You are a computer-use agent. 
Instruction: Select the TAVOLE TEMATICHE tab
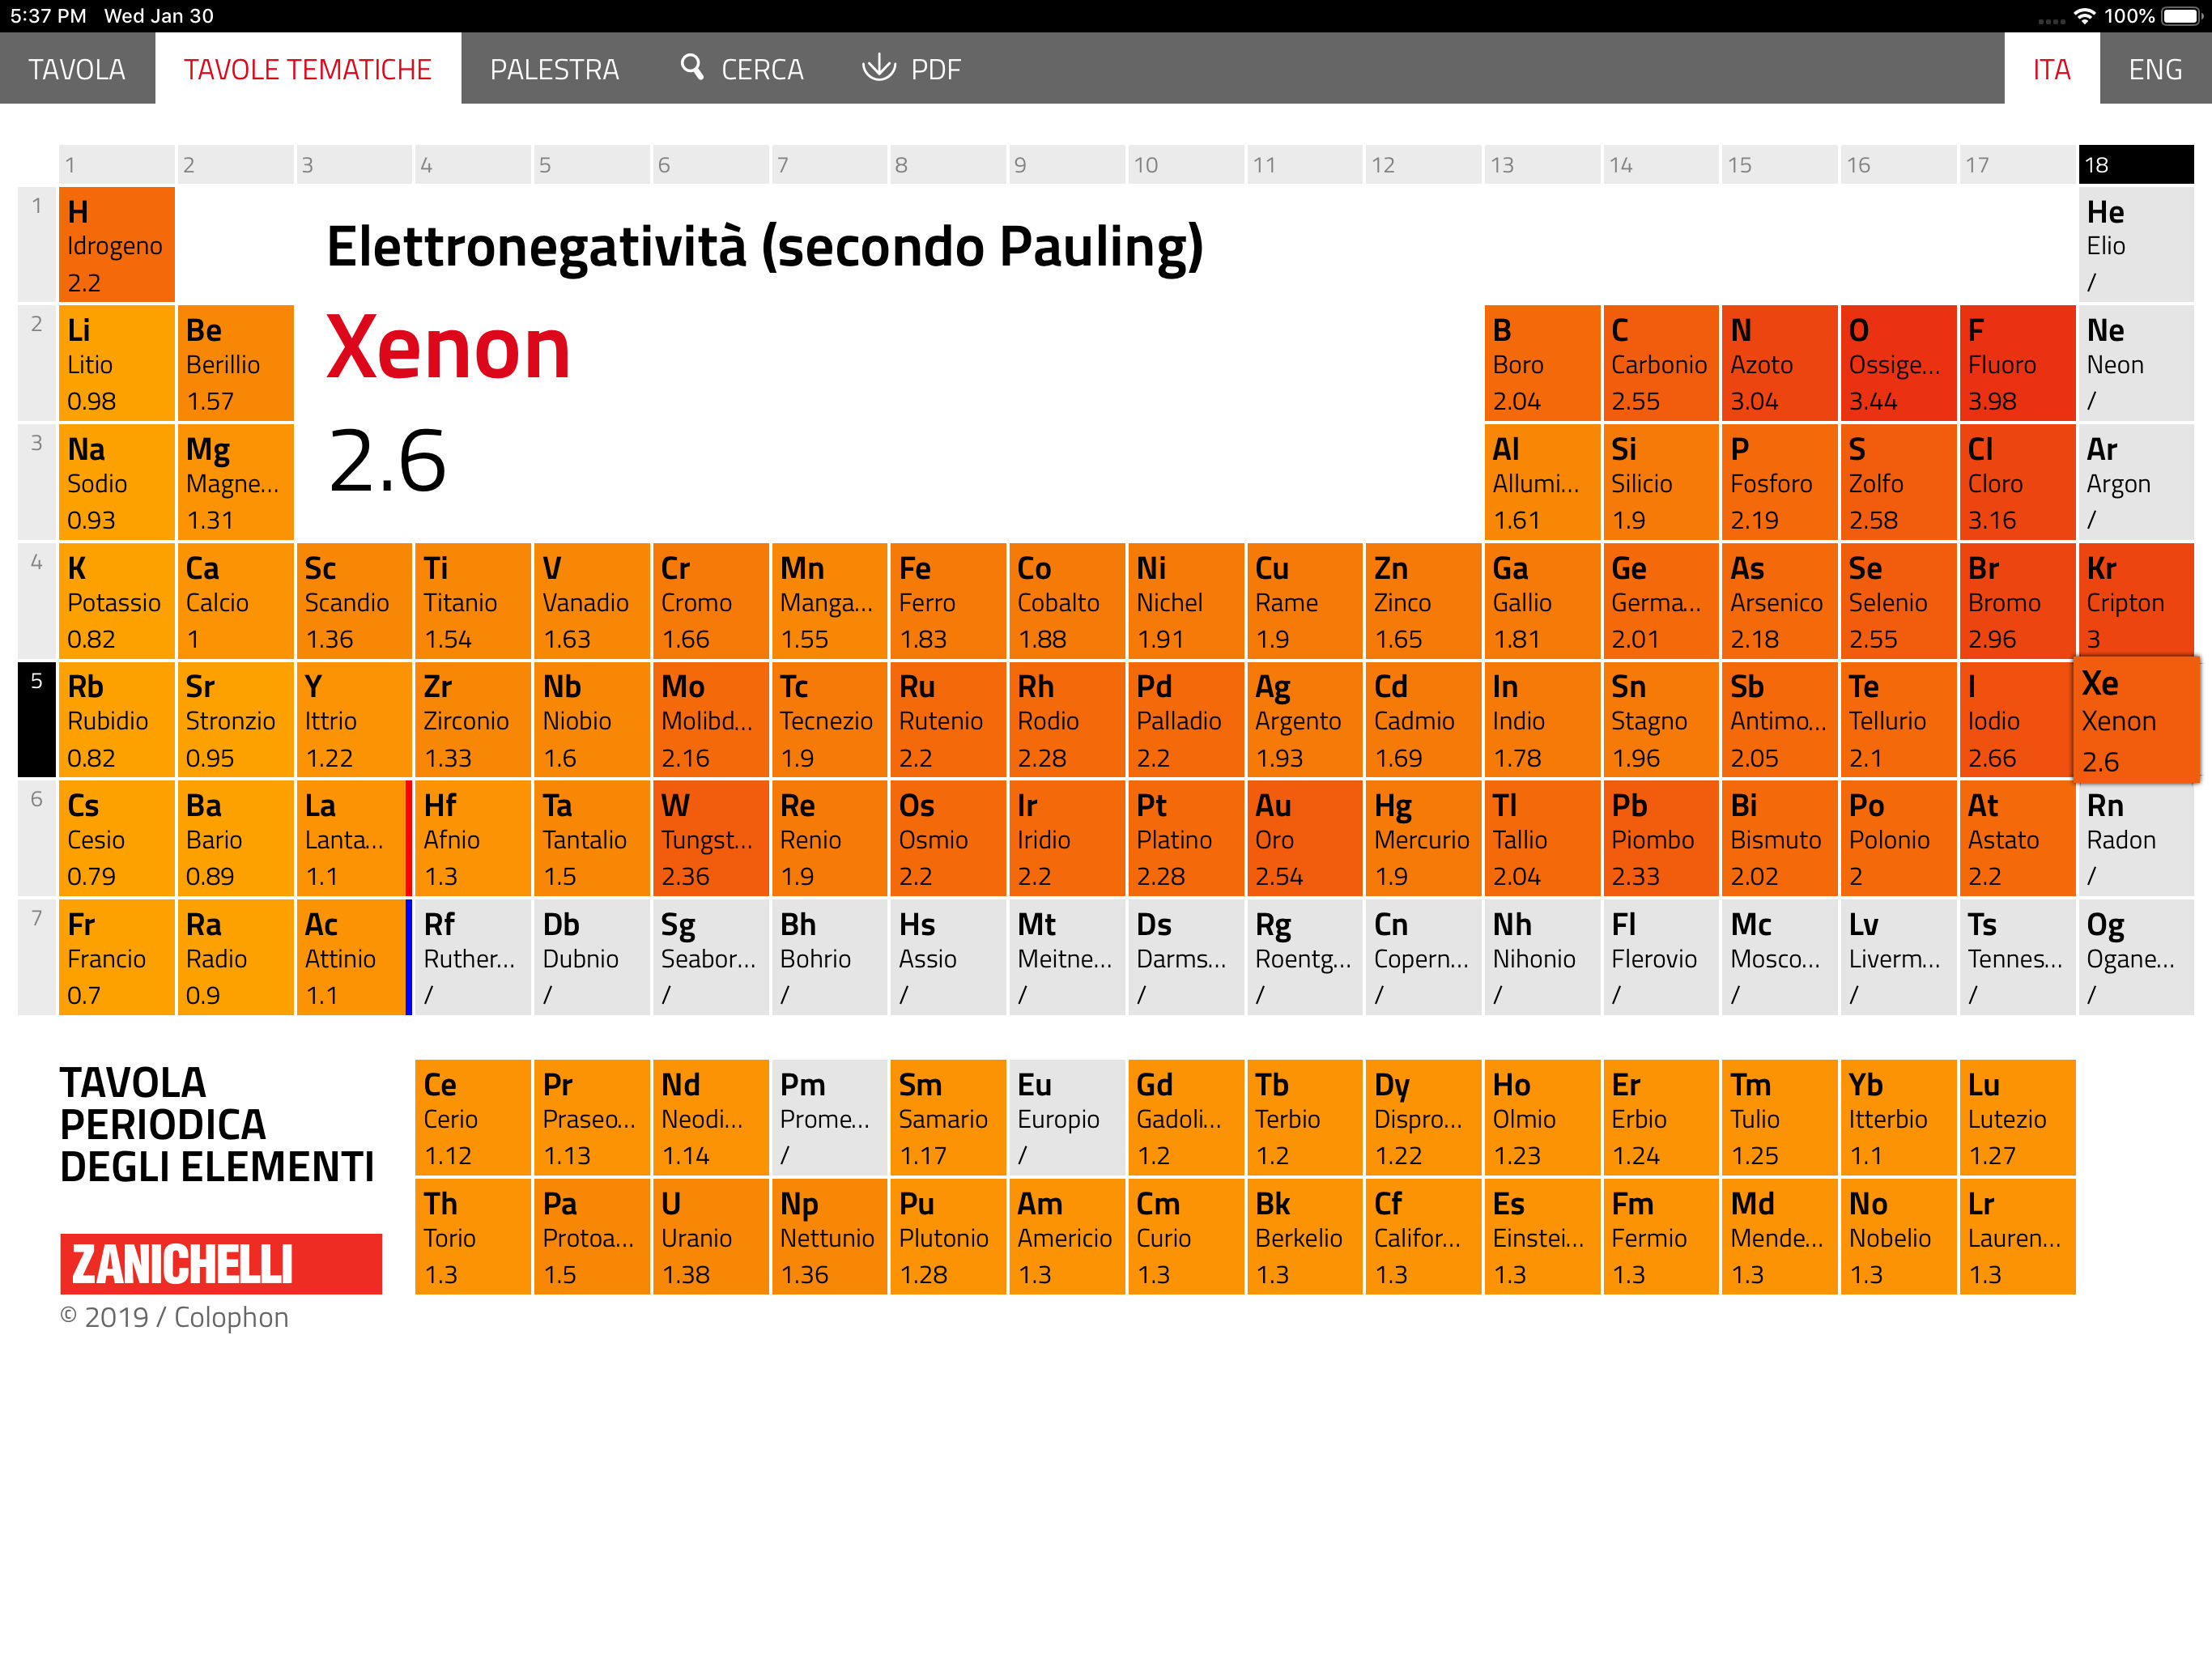click(x=307, y=69)
